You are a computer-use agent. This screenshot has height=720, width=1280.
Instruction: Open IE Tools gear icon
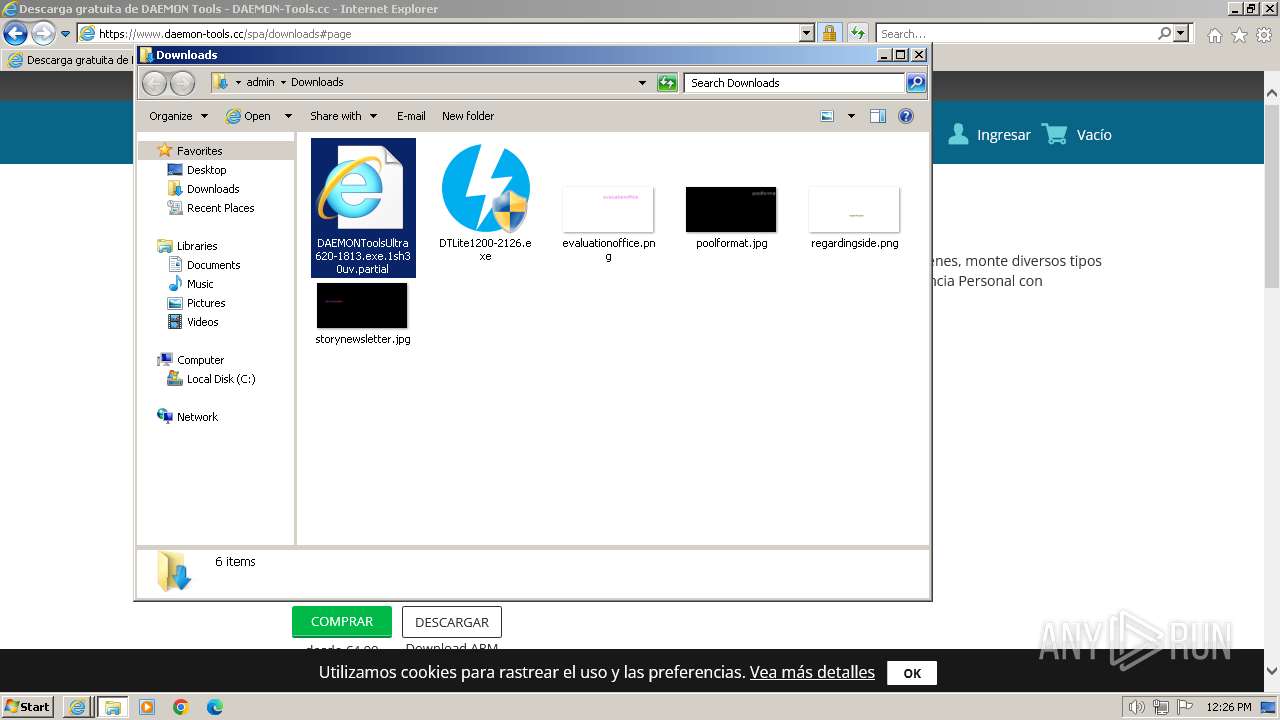(x=1264, y=35)
